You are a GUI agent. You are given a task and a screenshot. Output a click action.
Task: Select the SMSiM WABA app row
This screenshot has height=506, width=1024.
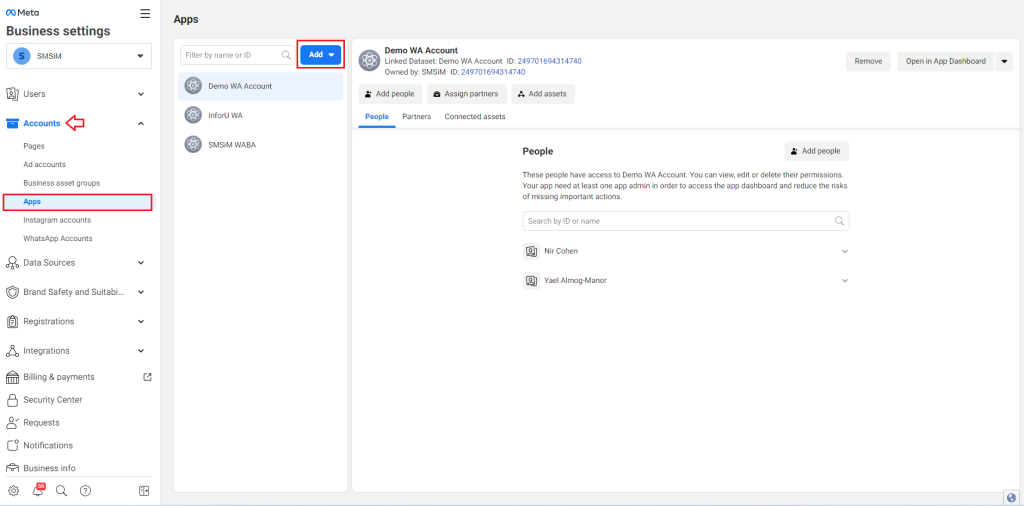point(261,144)
